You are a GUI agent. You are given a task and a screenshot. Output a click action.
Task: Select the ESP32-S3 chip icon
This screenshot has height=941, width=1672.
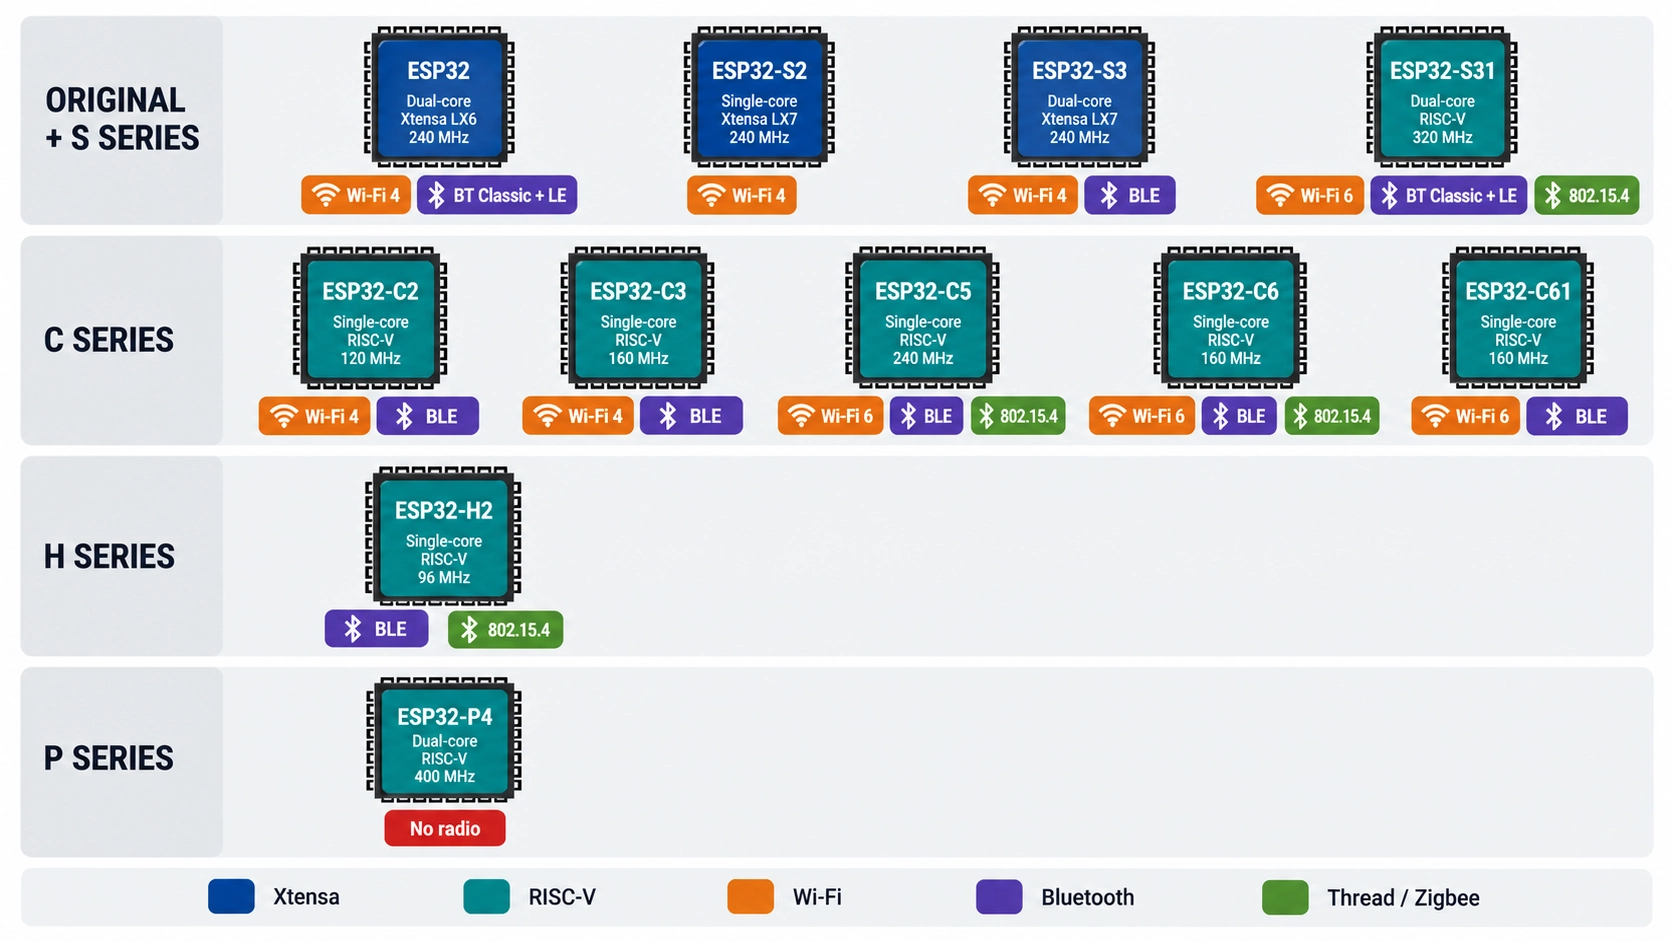[x=1079, y=97]
